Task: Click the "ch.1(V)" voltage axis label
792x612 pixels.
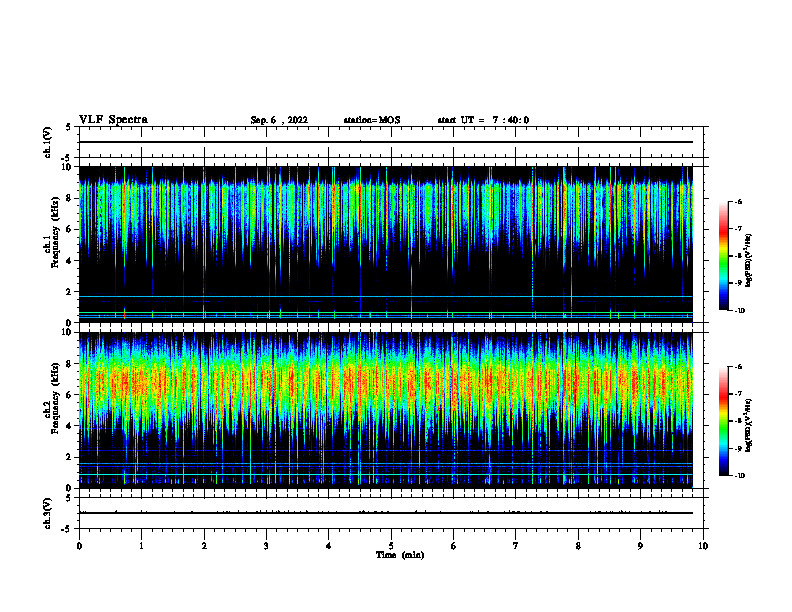Action: [x=48, y=142]
